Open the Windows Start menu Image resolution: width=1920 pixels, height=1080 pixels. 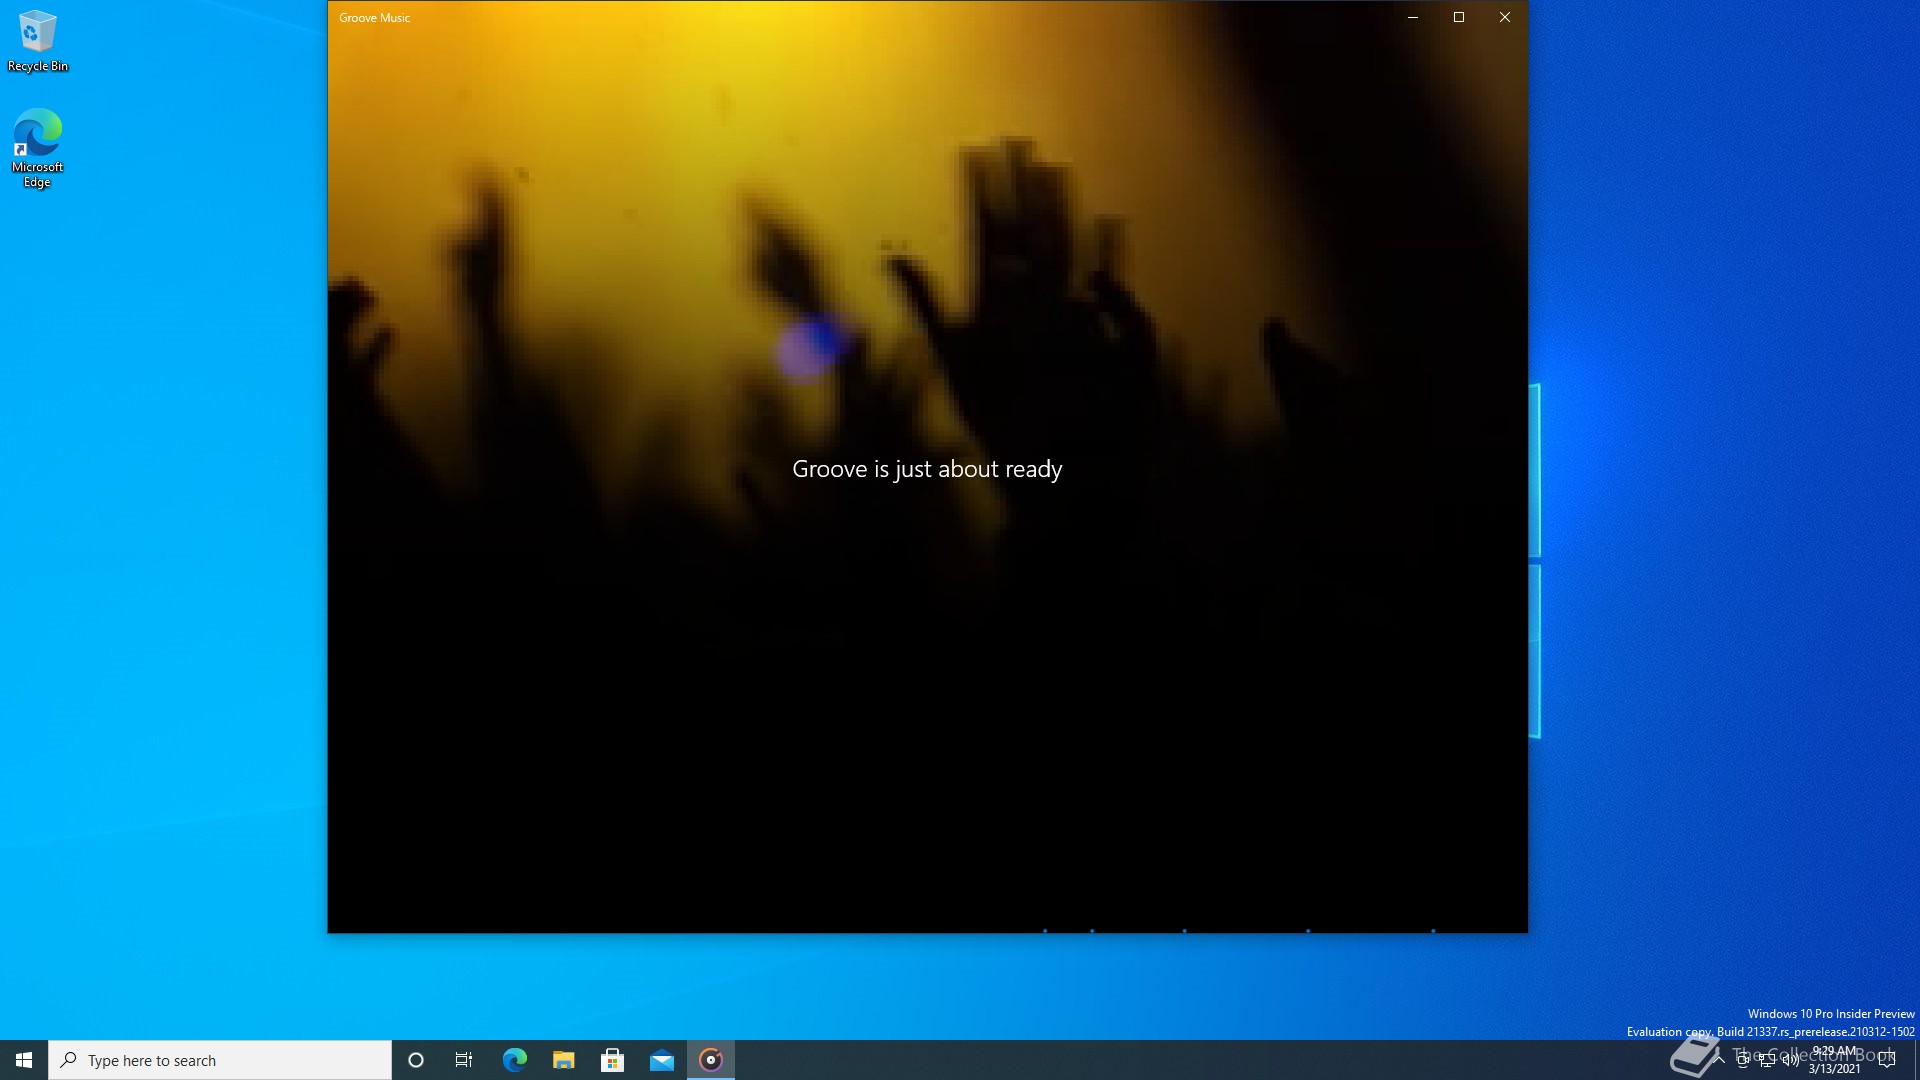(x=24, y=1060)
